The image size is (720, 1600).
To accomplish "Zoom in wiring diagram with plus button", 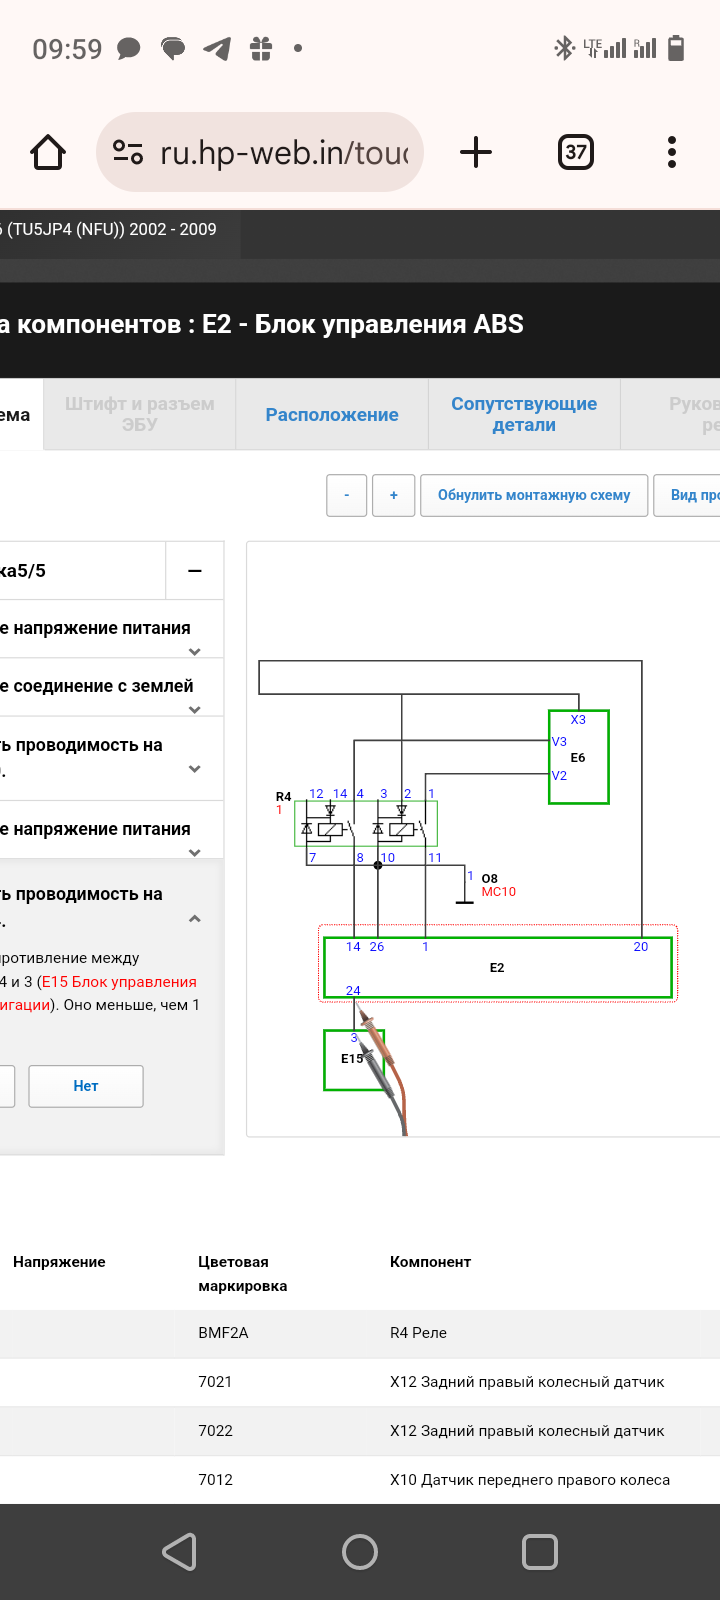I will tap(394, 495).
